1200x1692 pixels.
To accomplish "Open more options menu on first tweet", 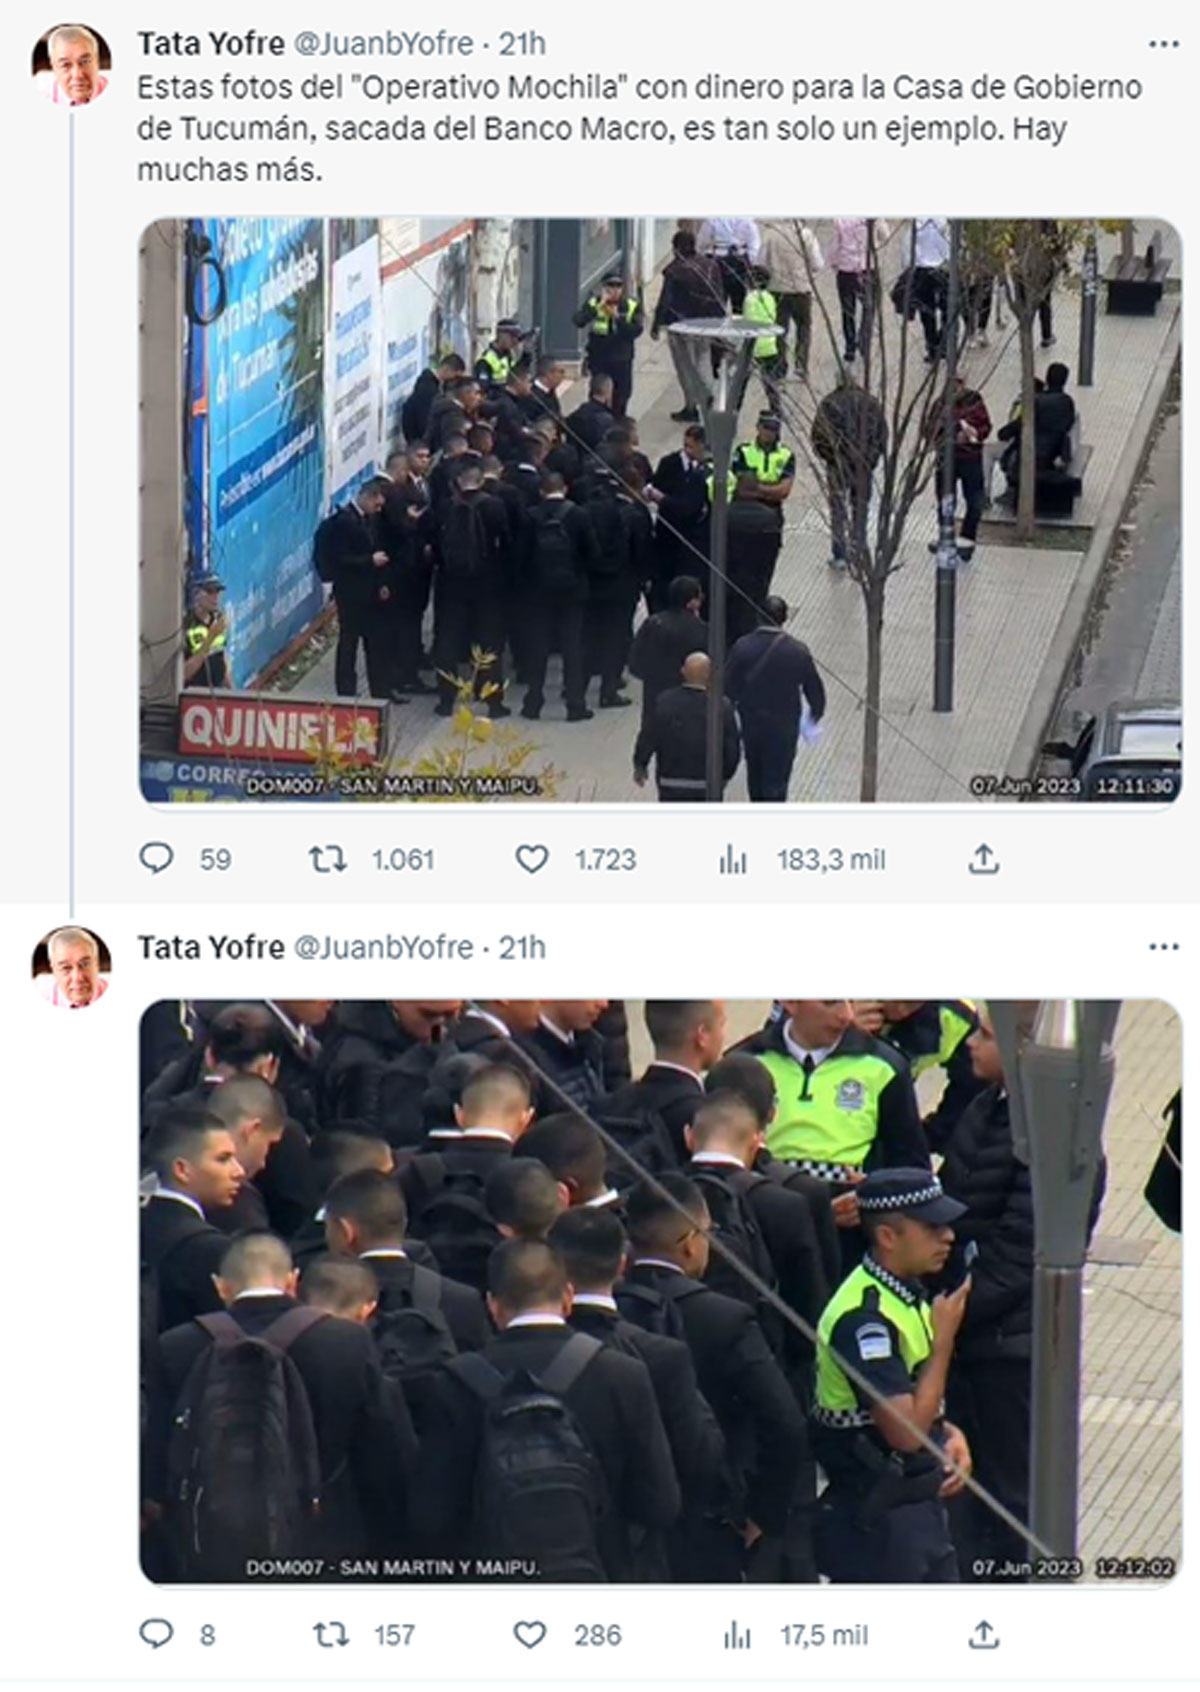I will pos(1164,44).
